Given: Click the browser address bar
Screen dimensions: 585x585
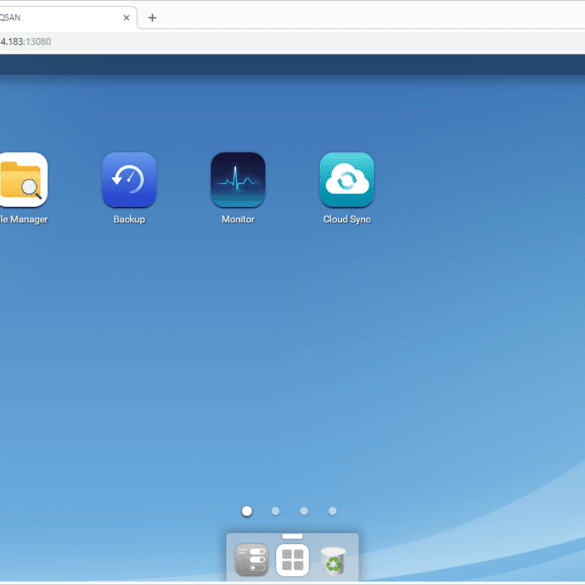Looking at the screenshot, I should 292,41.
